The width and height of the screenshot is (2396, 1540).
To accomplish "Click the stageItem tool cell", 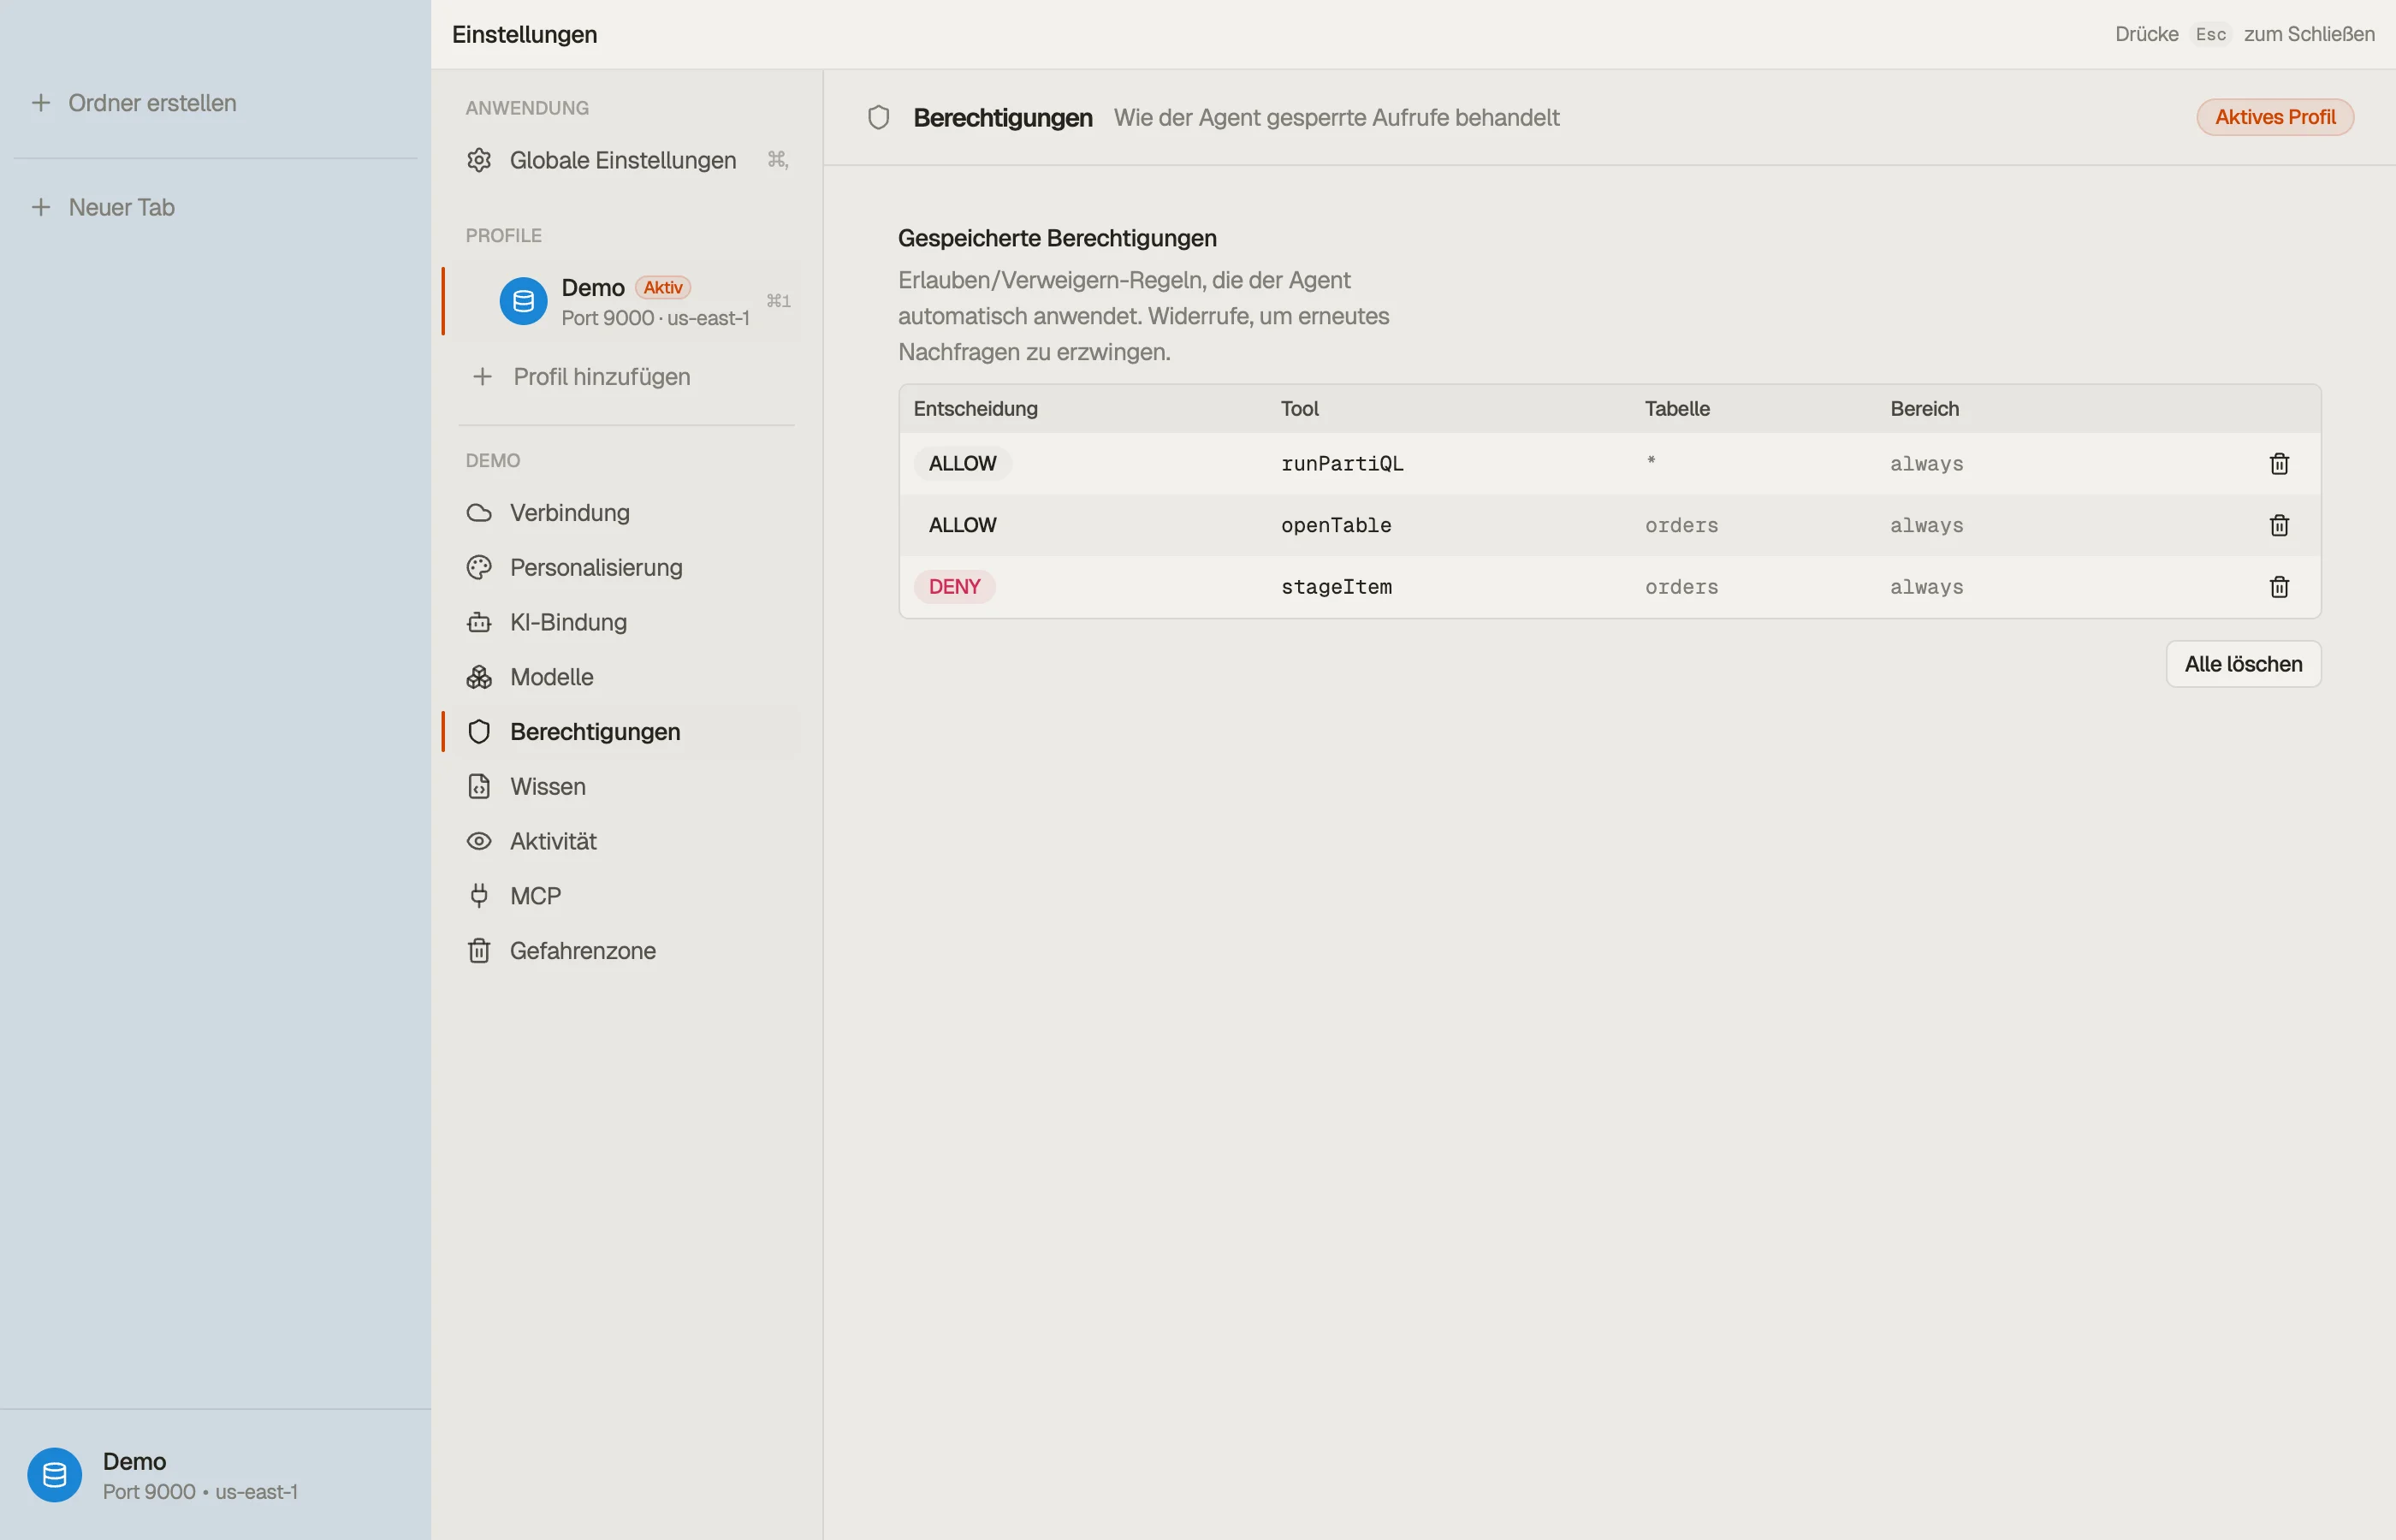I will (1336, 587).
